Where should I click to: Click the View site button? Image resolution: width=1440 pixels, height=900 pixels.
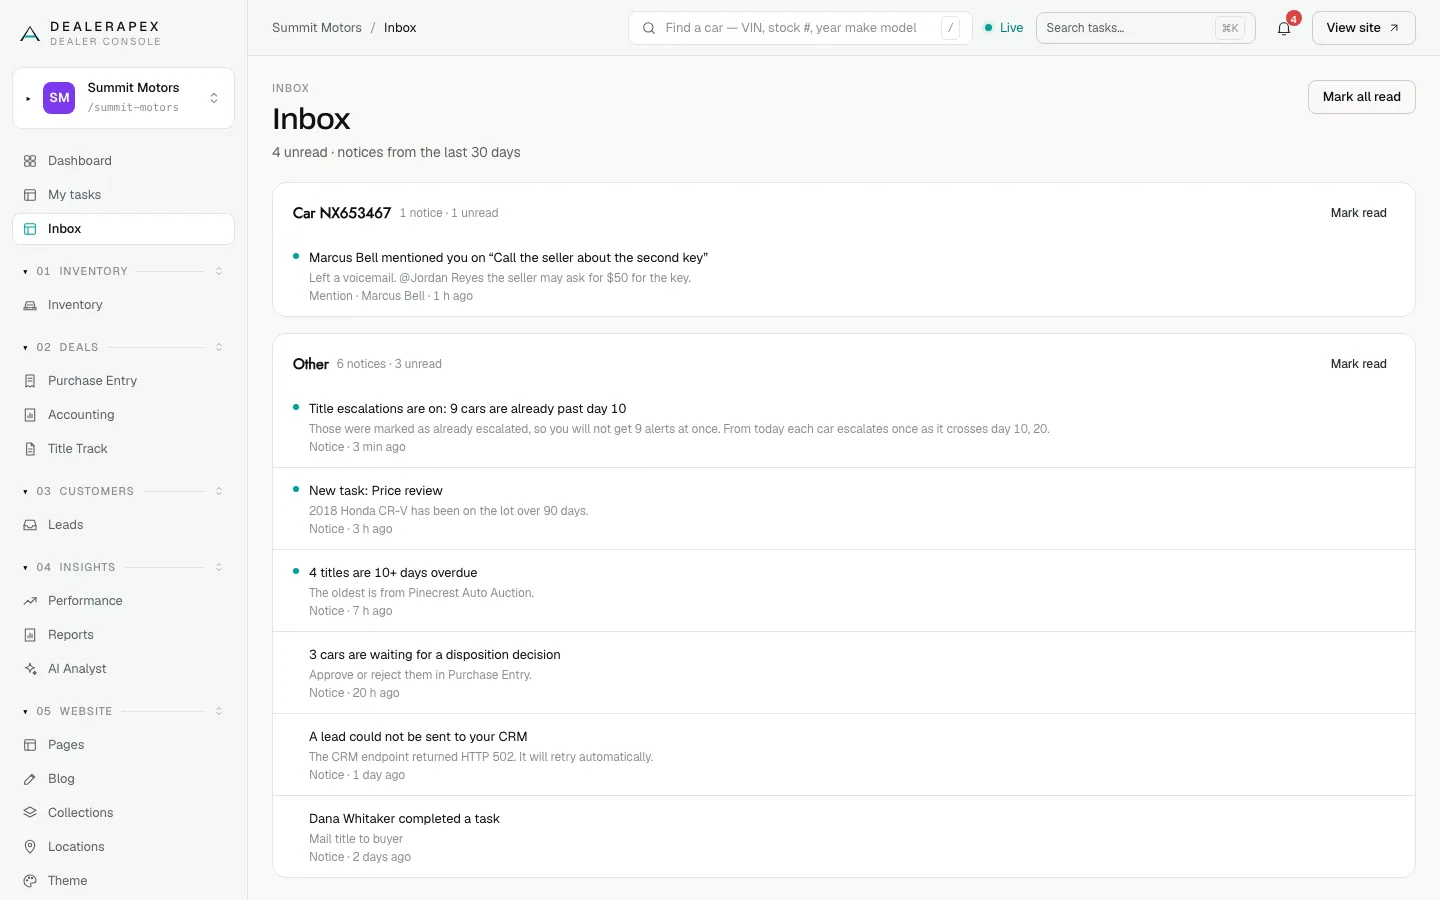click(x=1363, y=28)
